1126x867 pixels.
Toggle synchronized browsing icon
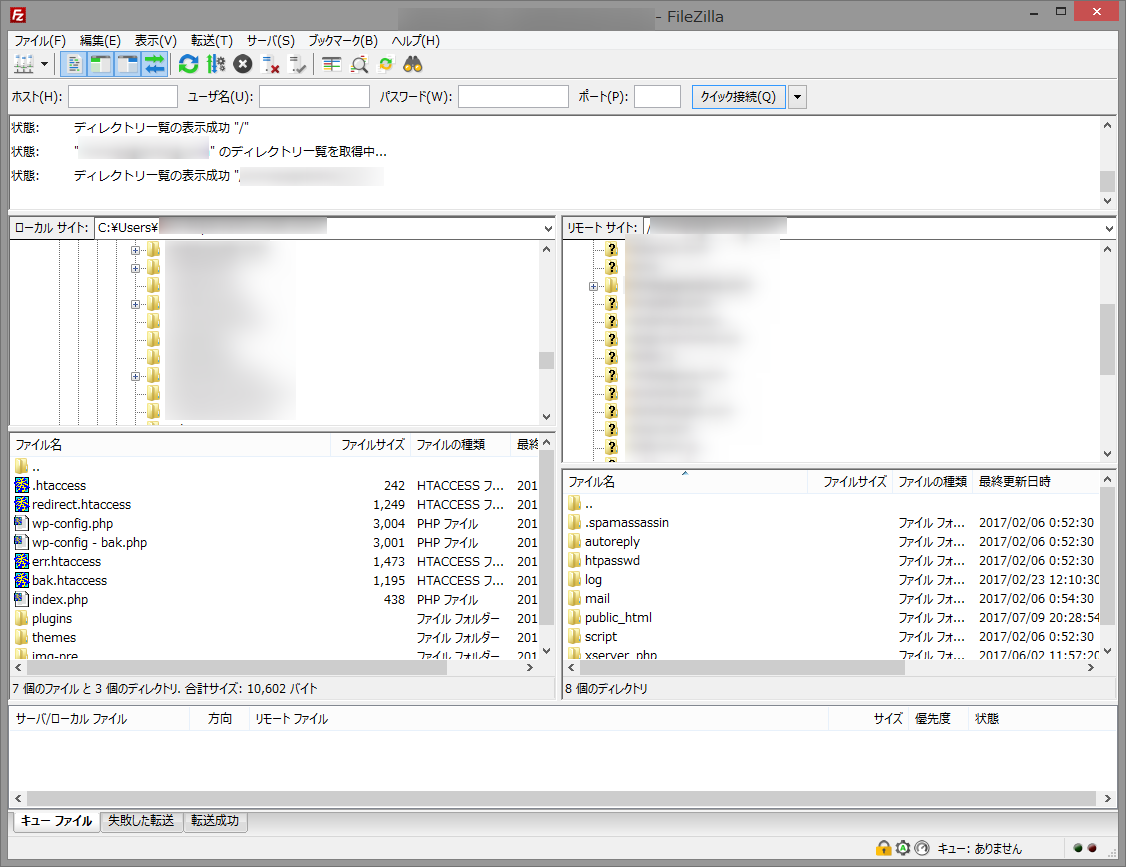click(386, 65)
